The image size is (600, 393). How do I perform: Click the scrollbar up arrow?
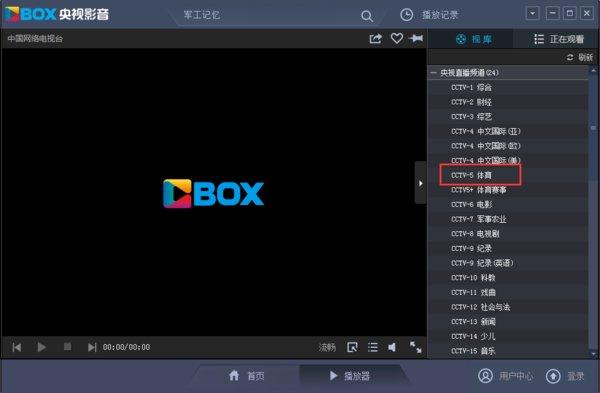tap(593, 70)
